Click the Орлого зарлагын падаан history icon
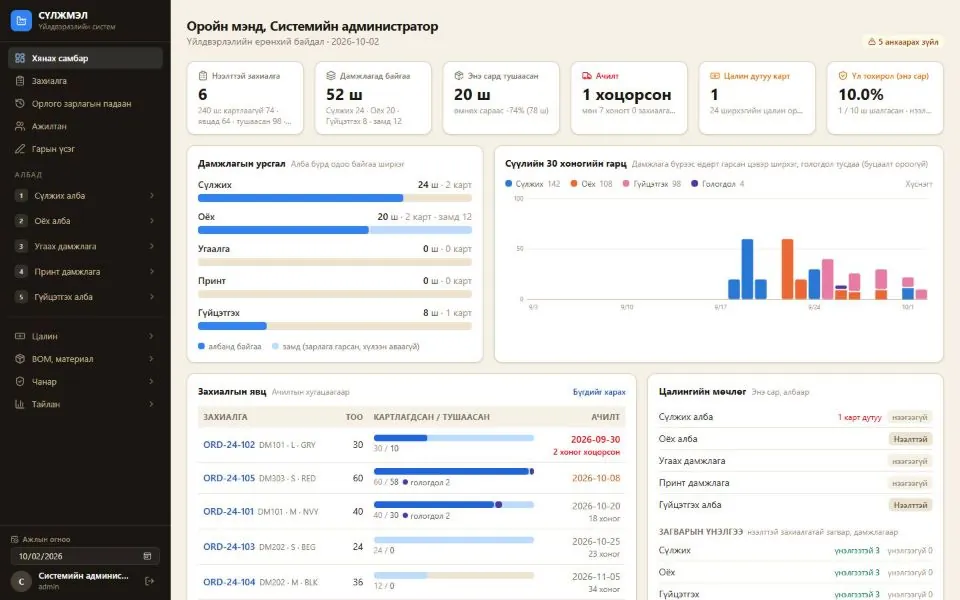 (x=20, y=103)
